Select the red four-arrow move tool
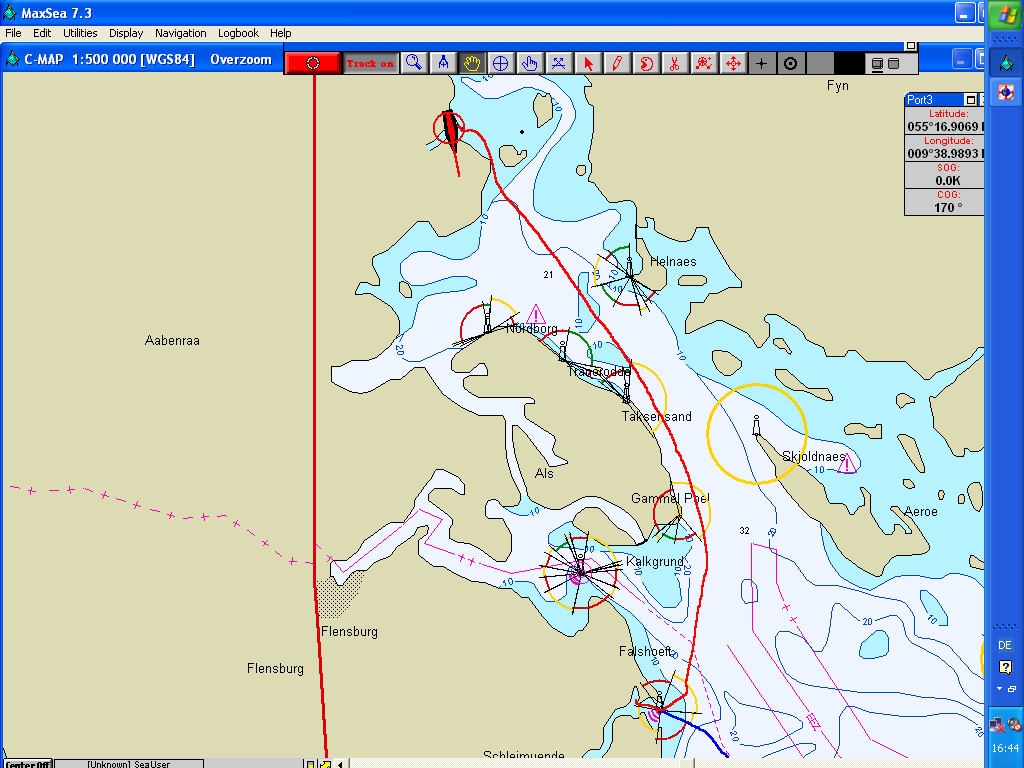 [x=733, y=63]
